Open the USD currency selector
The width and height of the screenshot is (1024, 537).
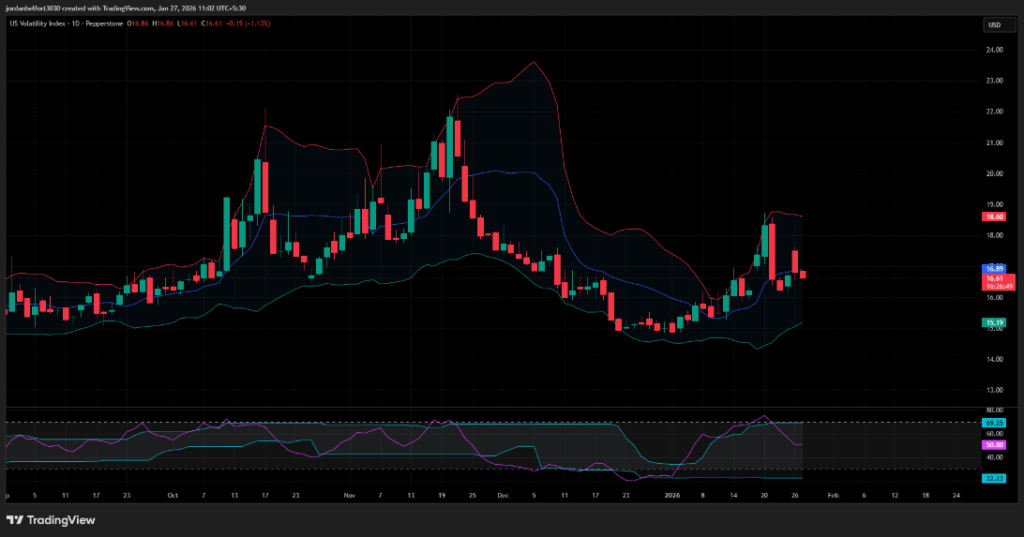click(994, 25)
